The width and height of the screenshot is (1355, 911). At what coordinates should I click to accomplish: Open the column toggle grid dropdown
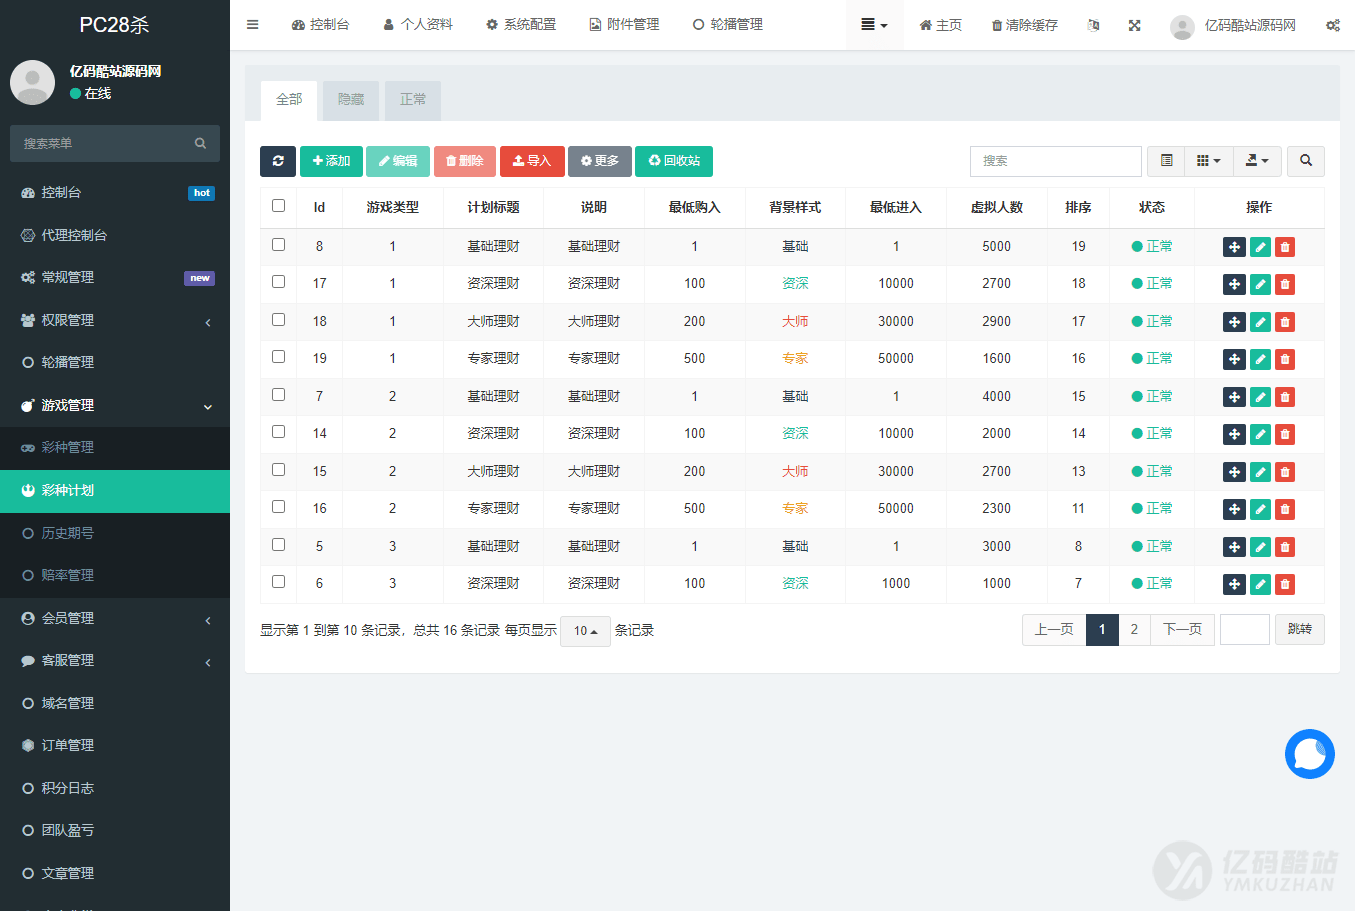[x=1209, y=161]
